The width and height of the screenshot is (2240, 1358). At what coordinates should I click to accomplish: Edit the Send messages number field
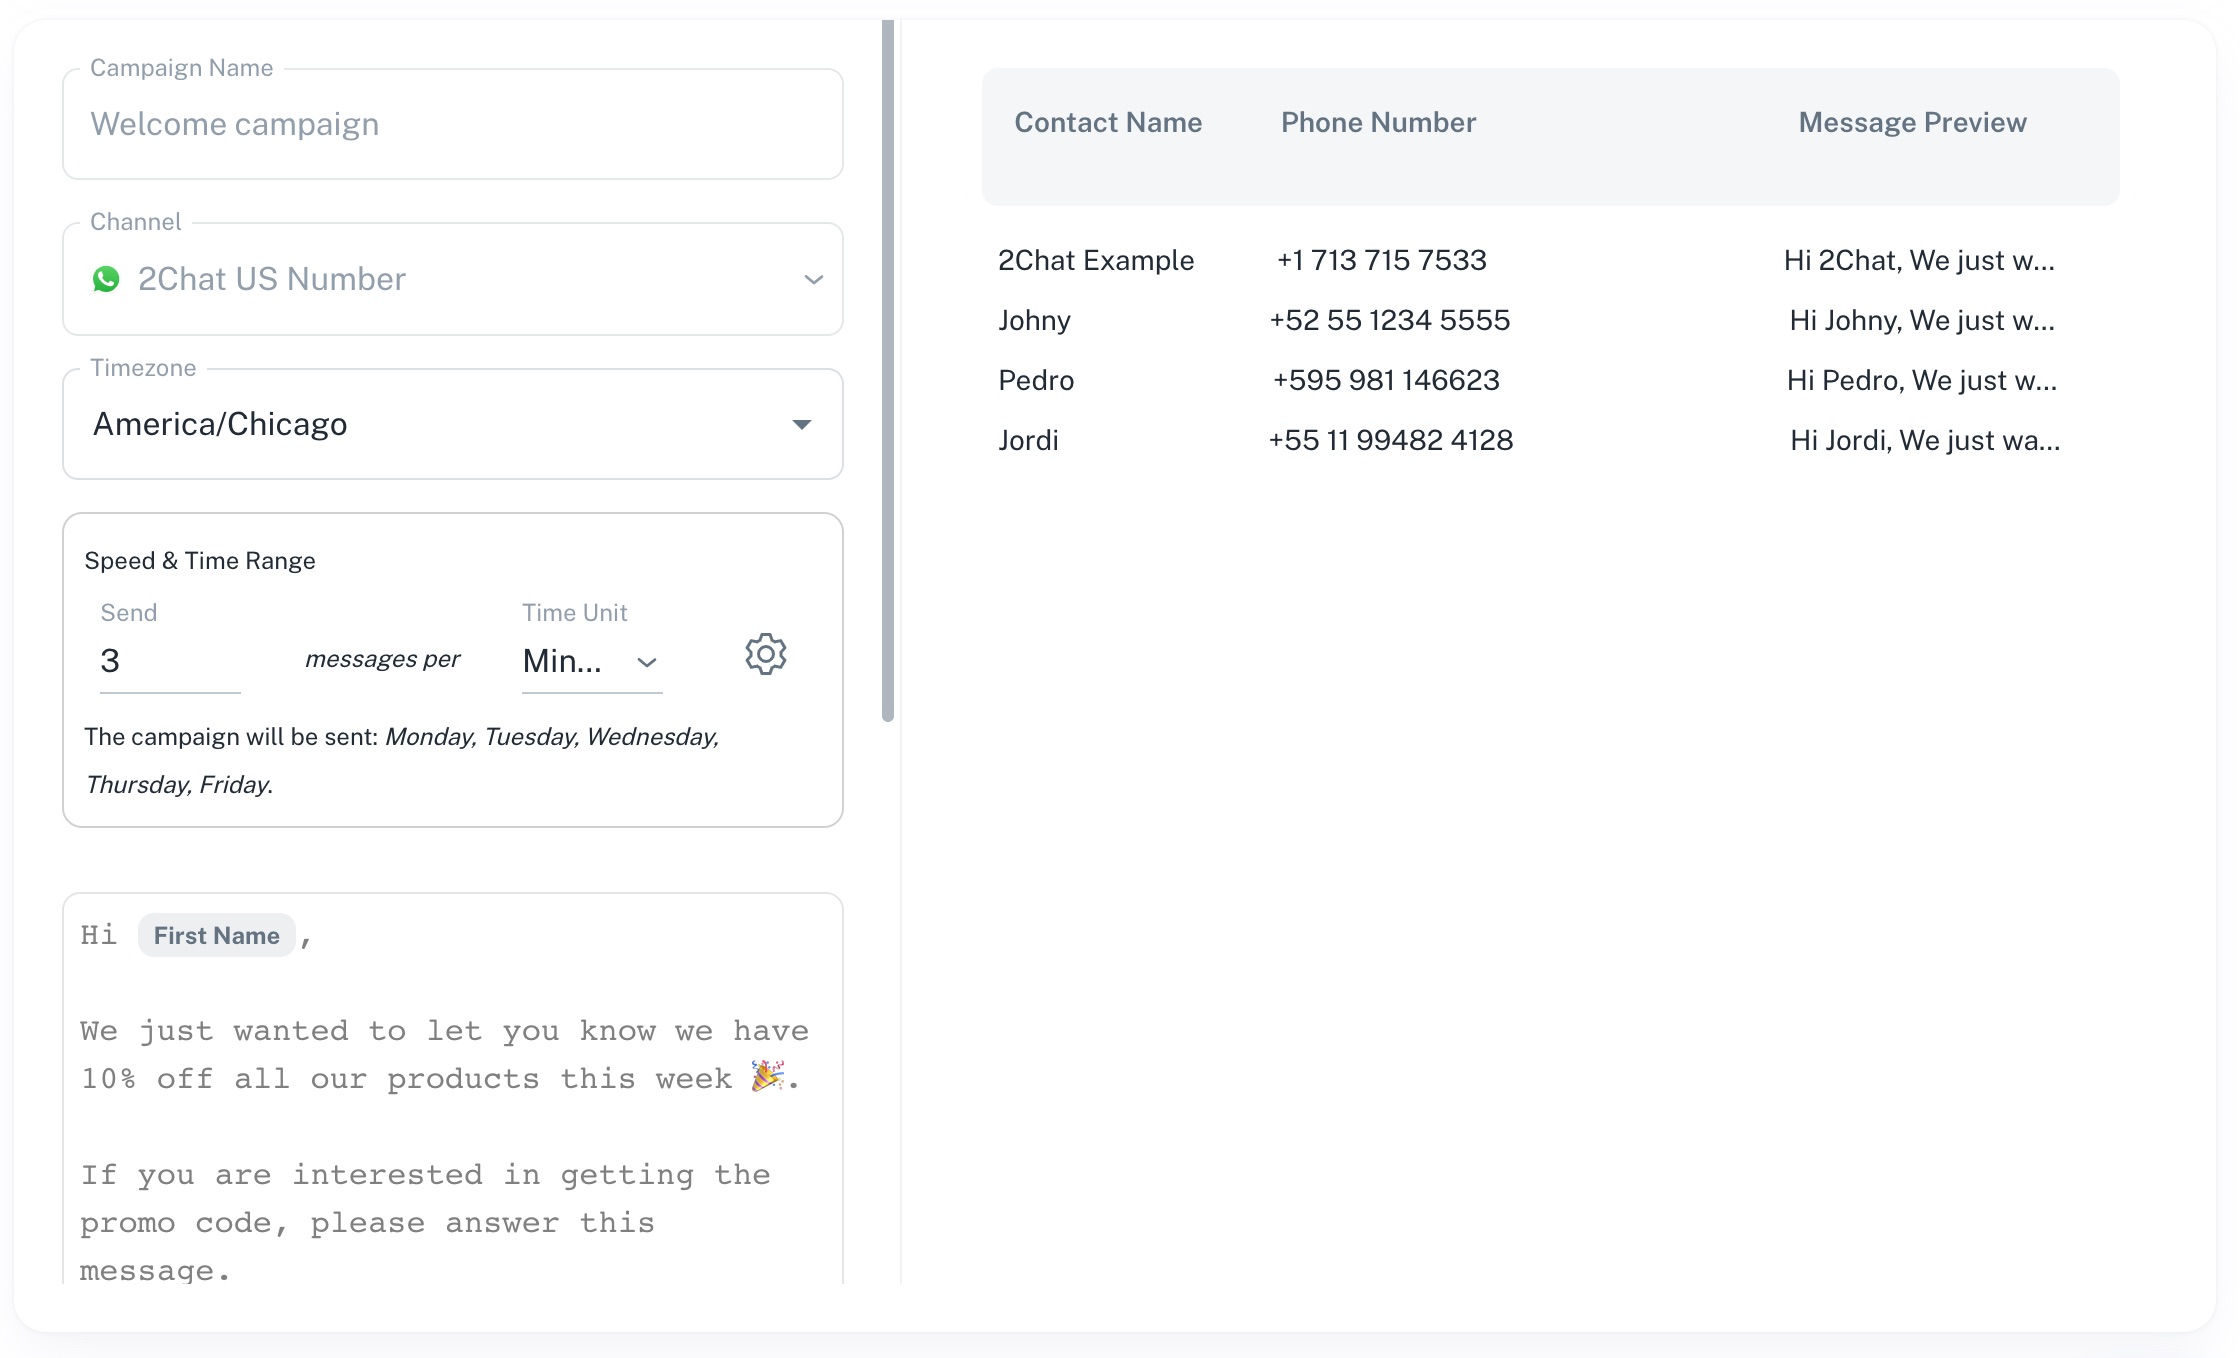[x=170, y=661]
